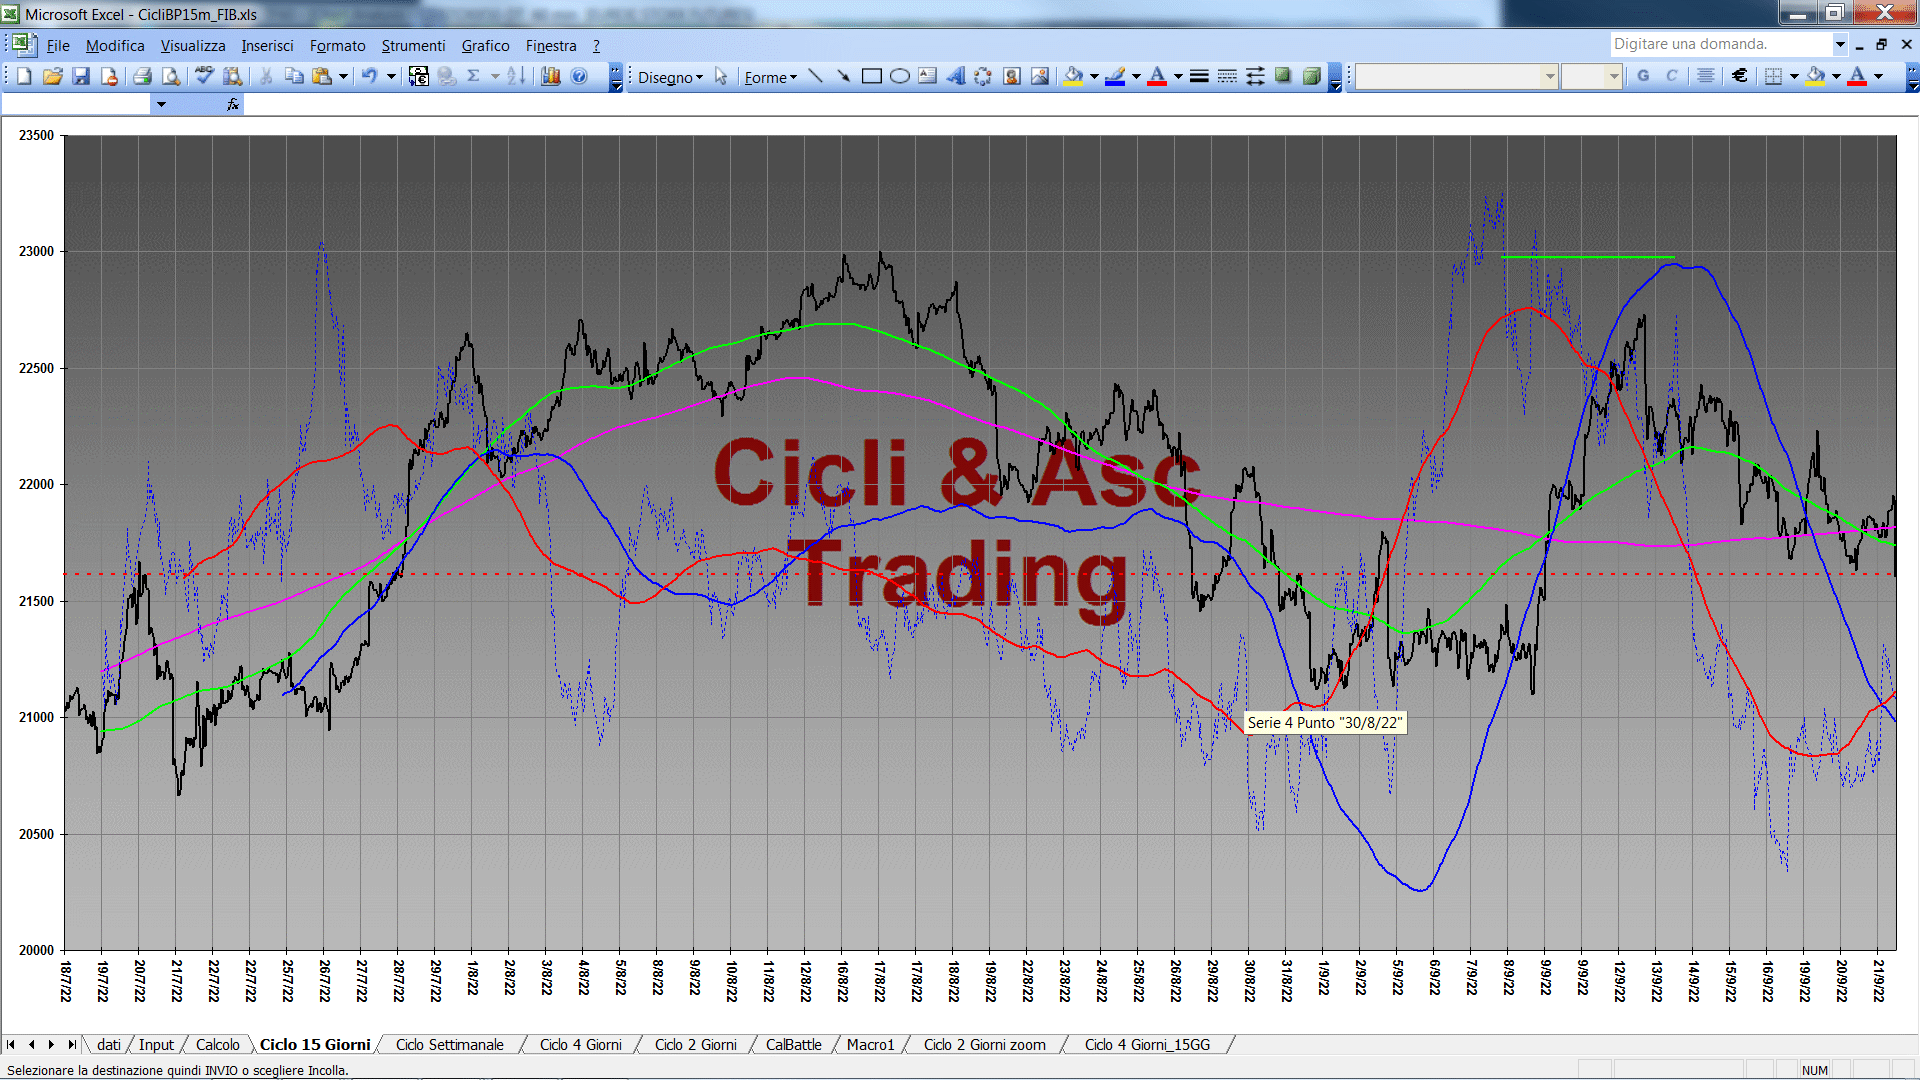
Task: Click the drawing Fill Color yellow swatch
Action: 1074,76
